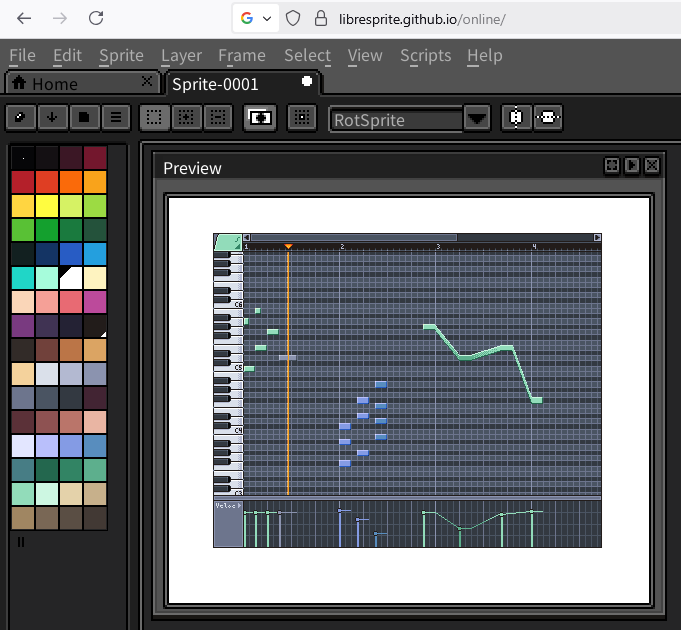Select the add to selection mode button
This screenshot has height=630, width=681.
click(x=186, y=117)
